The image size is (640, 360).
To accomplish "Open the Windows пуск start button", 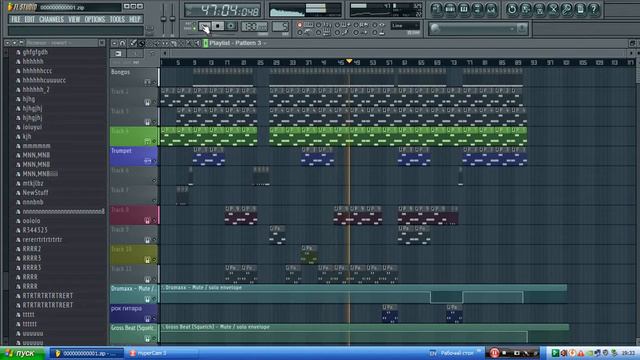I will pyautogui.click(x=22, y=353).
